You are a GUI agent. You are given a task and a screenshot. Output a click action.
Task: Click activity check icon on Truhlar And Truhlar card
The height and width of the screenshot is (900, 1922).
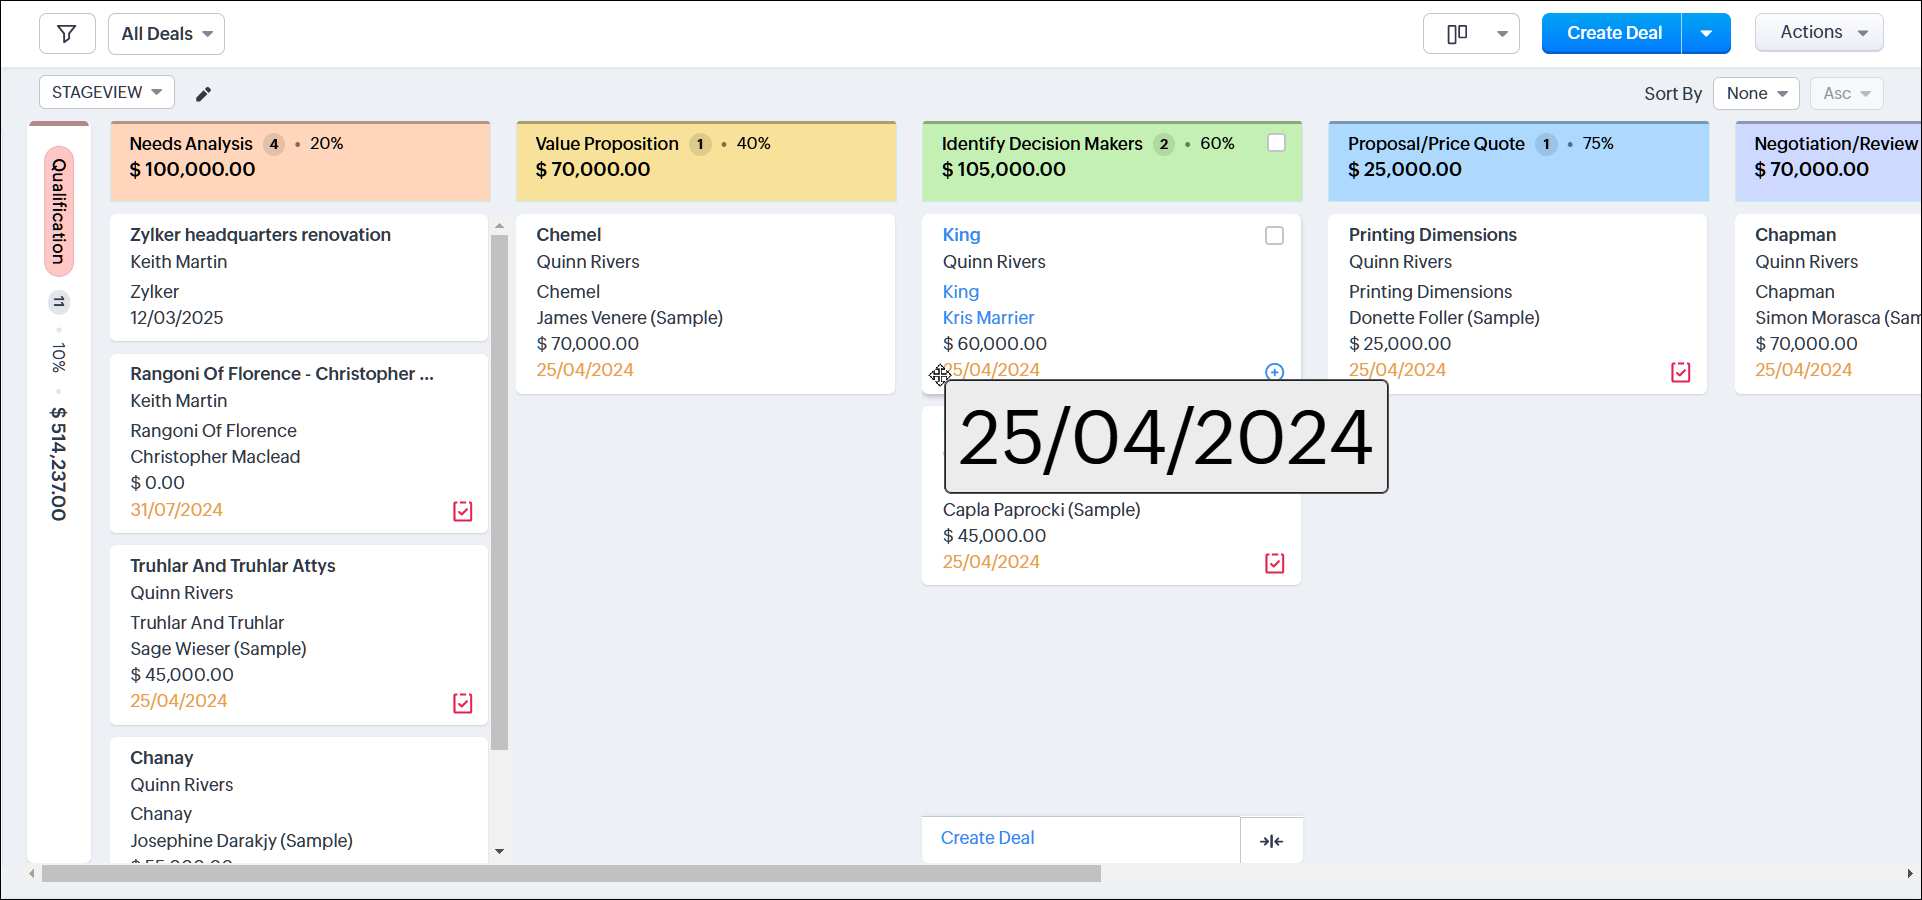click(x=462, y=703)
